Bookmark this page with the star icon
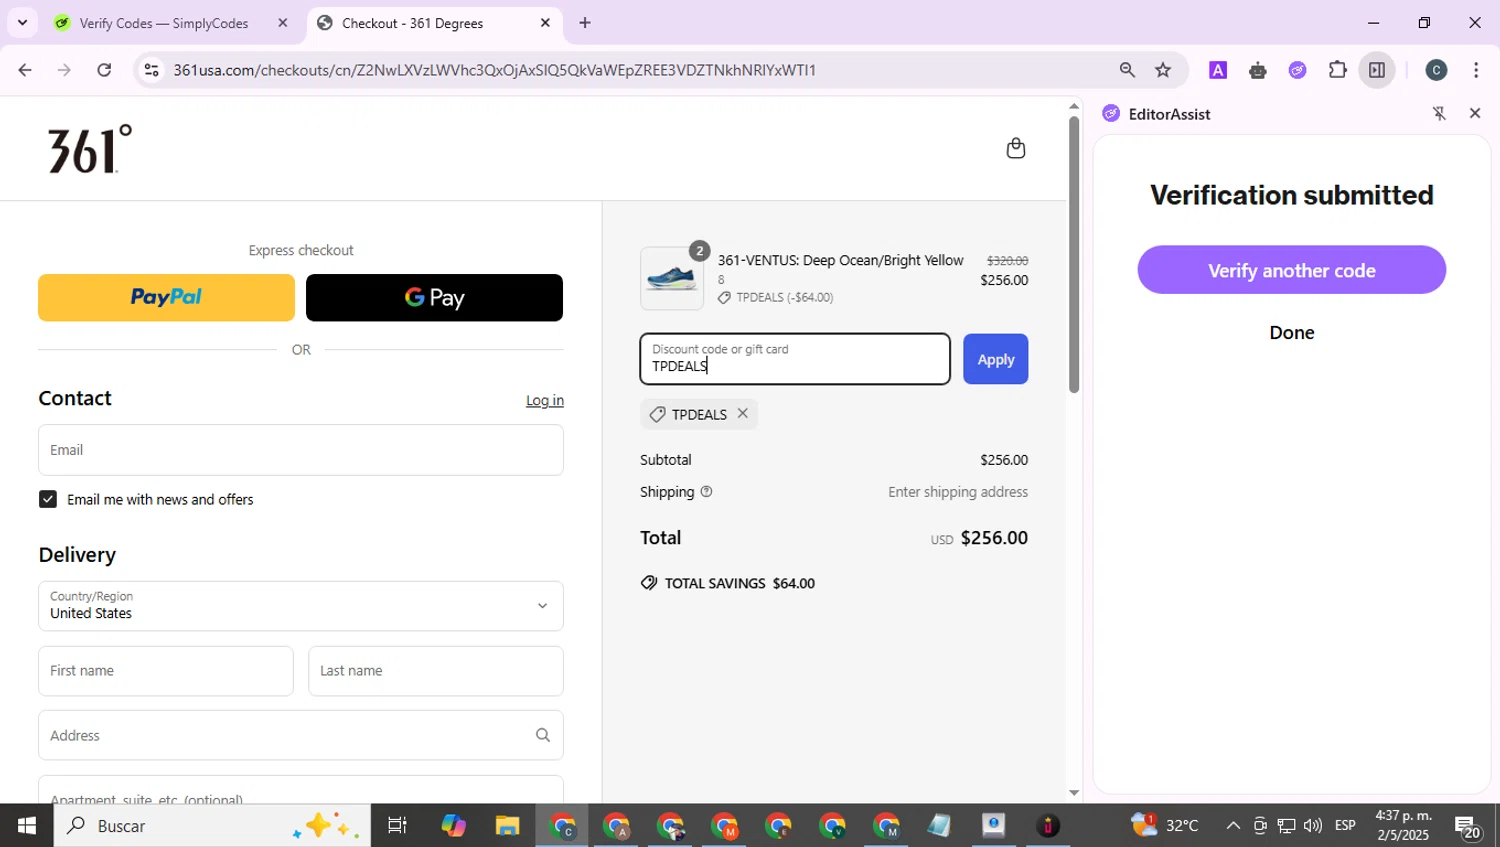 pyautogui.click(x=1163, y=70)
